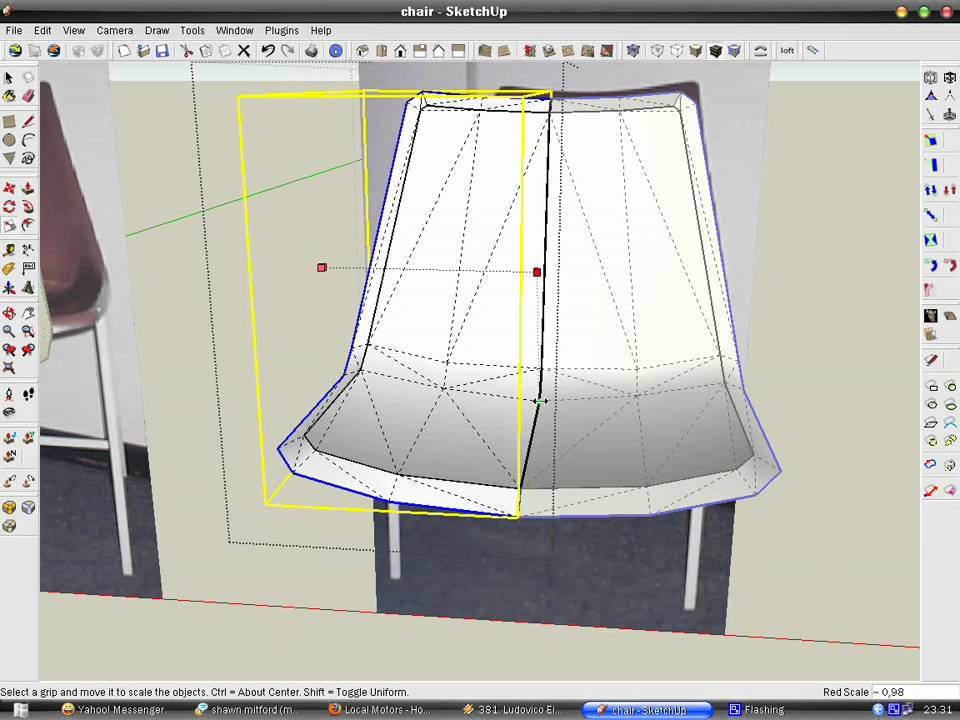
Task: Open Model Info blue icon
Action: coord(336,51)
